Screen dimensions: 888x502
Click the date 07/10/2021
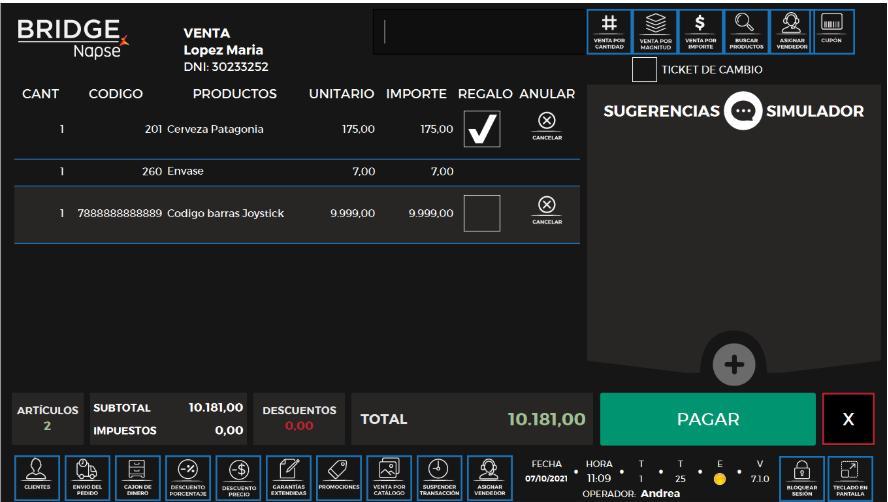(x=546, y=479)
